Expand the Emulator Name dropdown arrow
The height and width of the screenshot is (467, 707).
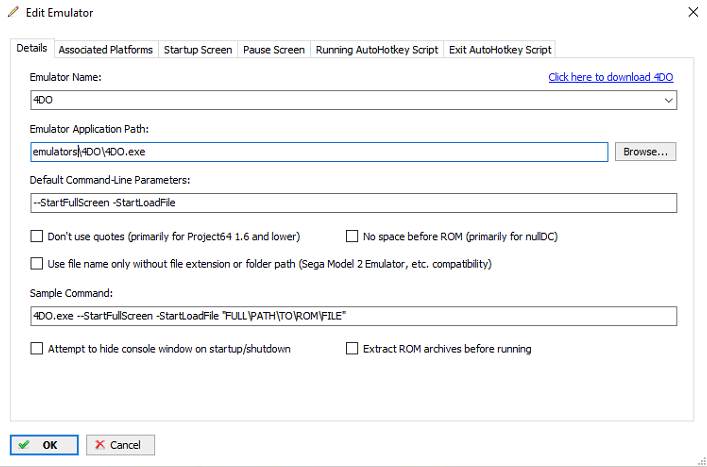point(669,100)
